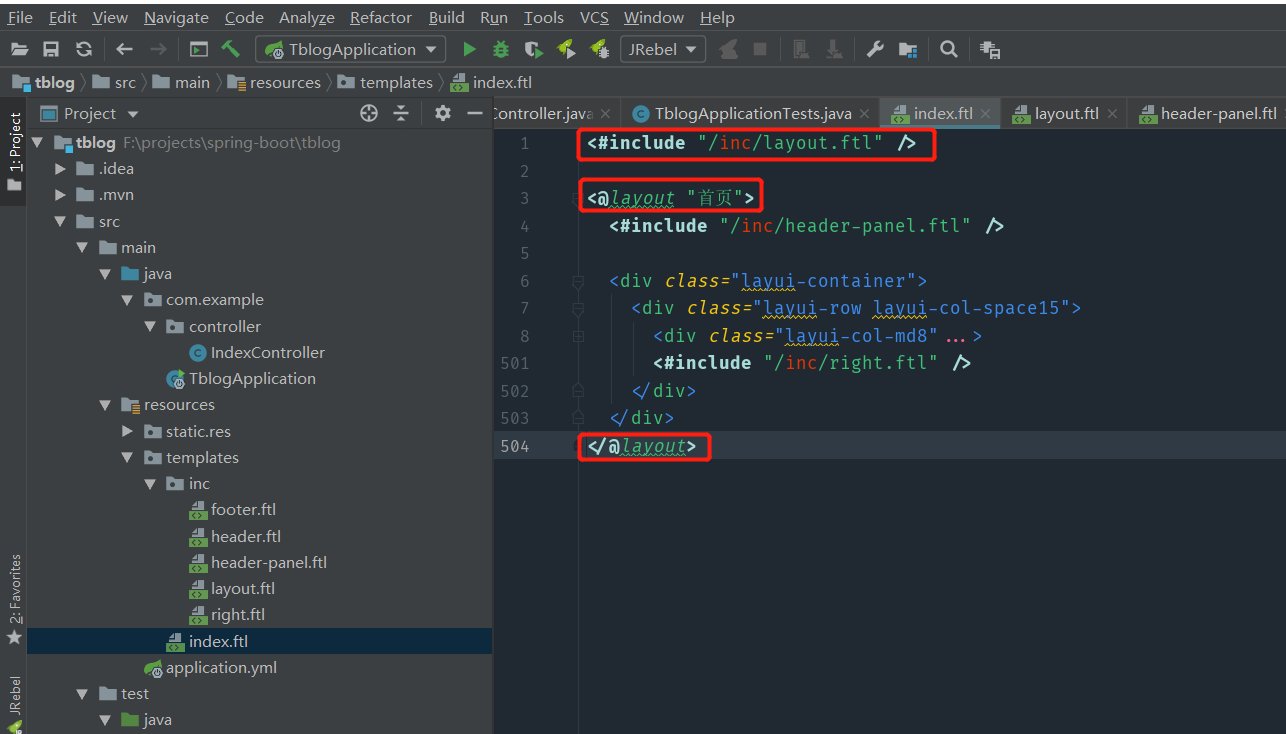1286x734 pixels.
Task: Click the Debug with JRebel icon
Action: [600, 49]
